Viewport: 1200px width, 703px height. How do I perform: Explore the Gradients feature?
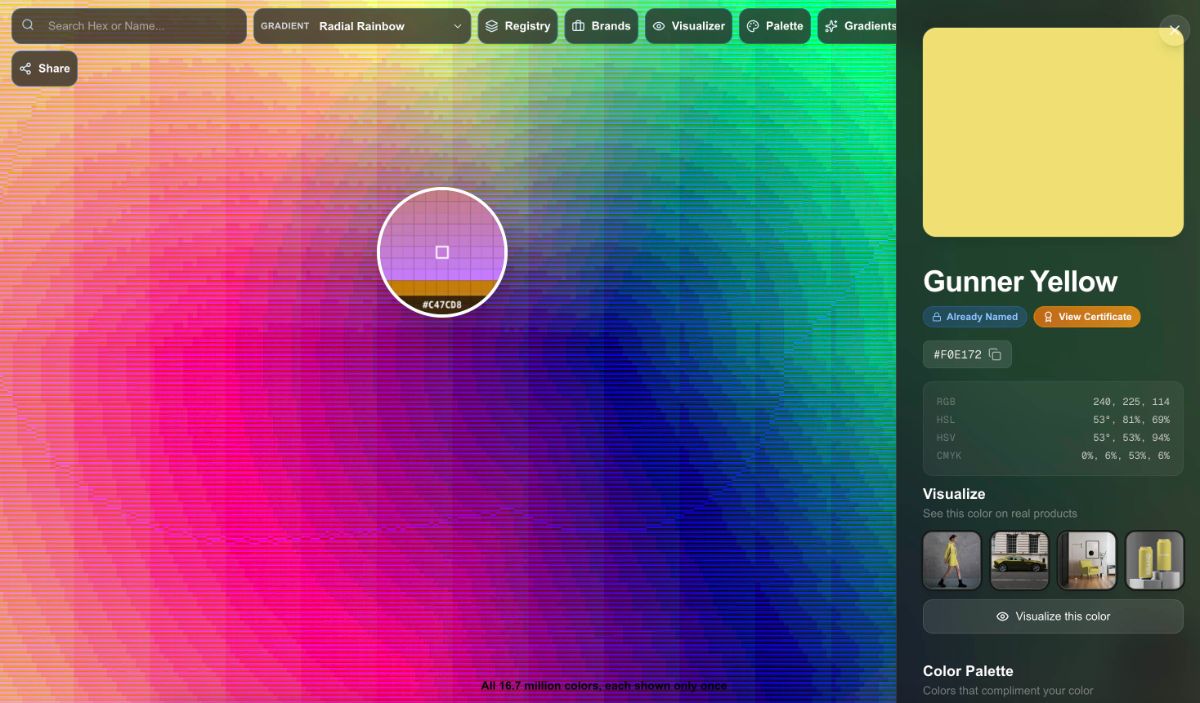click(x=862, y=26)
